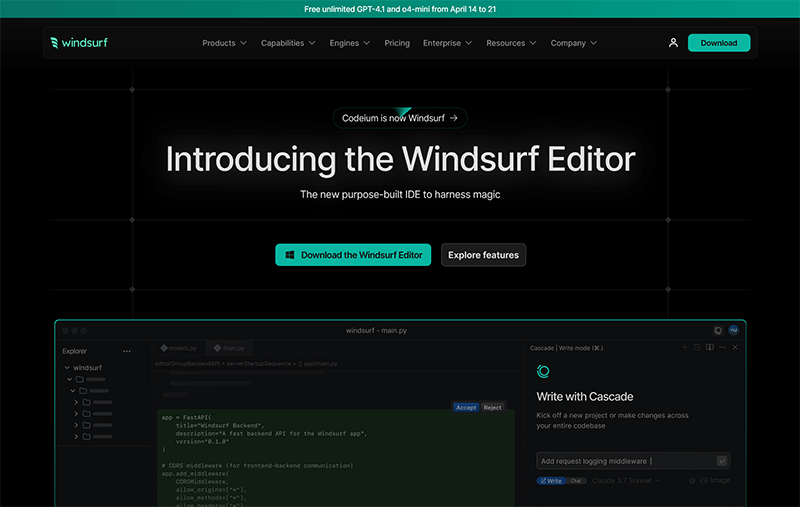Click the Windows logo on the download button
Screen dimensions: 800x507
pos(289,255)
